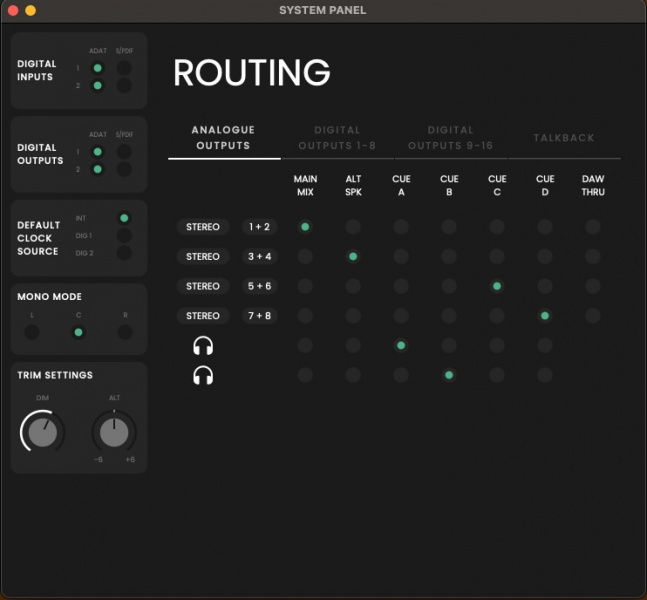Screen dimensions: 647x600
Task: Toggle Digital Outputs 2 ADAT
Action: point(98,169)
